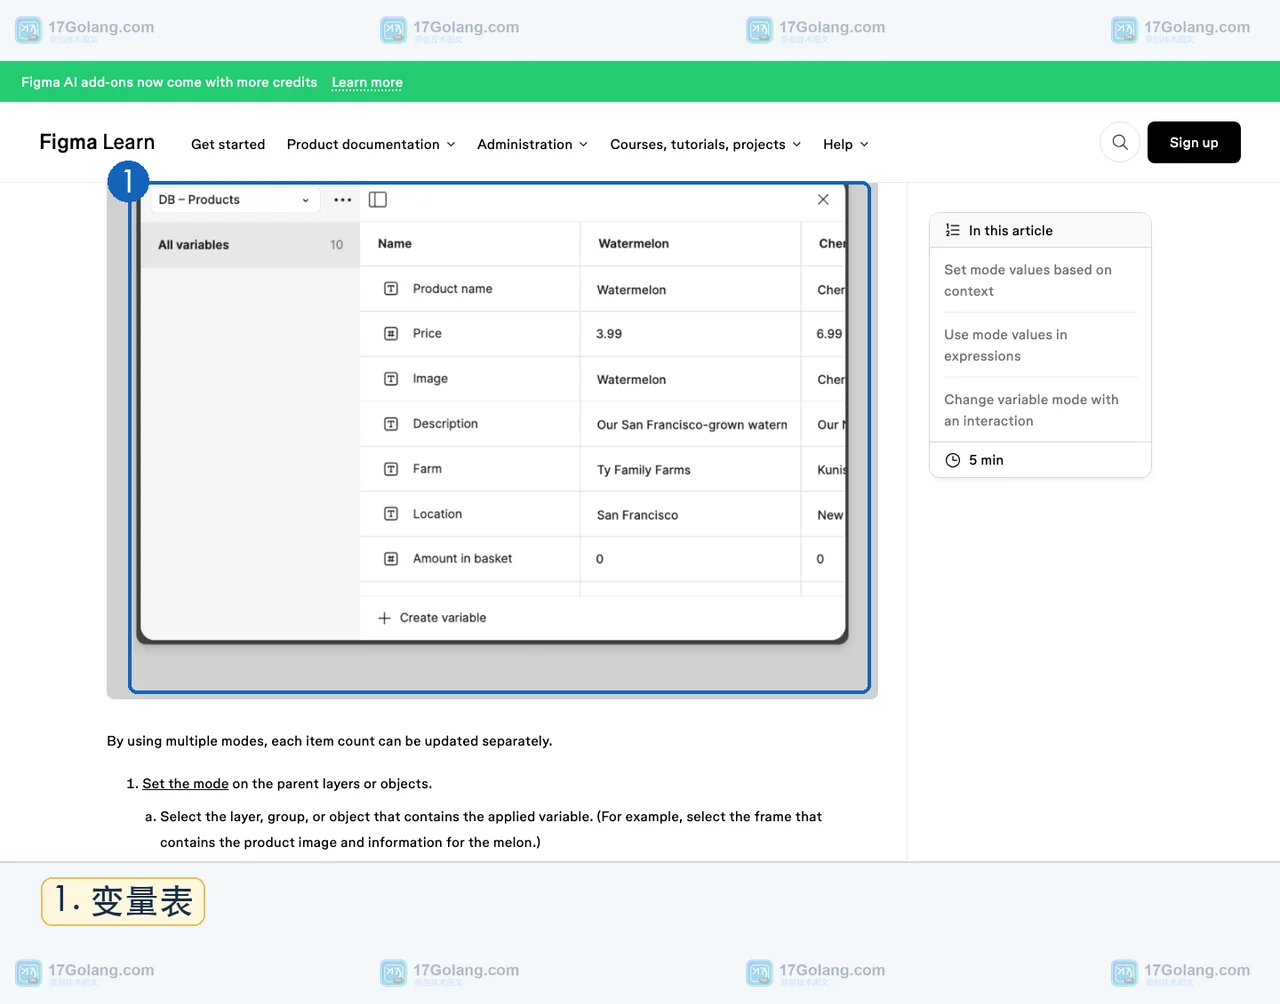Open the Set the mode link
Viewport: 1280px width, 1004px height.
click(185, 784)
